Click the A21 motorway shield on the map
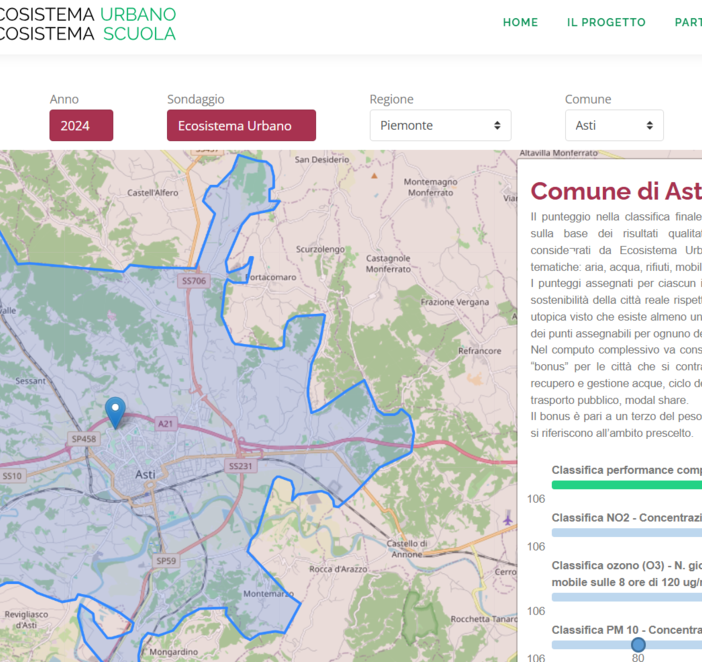The width and height of the screenshot is (702, 662). (166, 424)
